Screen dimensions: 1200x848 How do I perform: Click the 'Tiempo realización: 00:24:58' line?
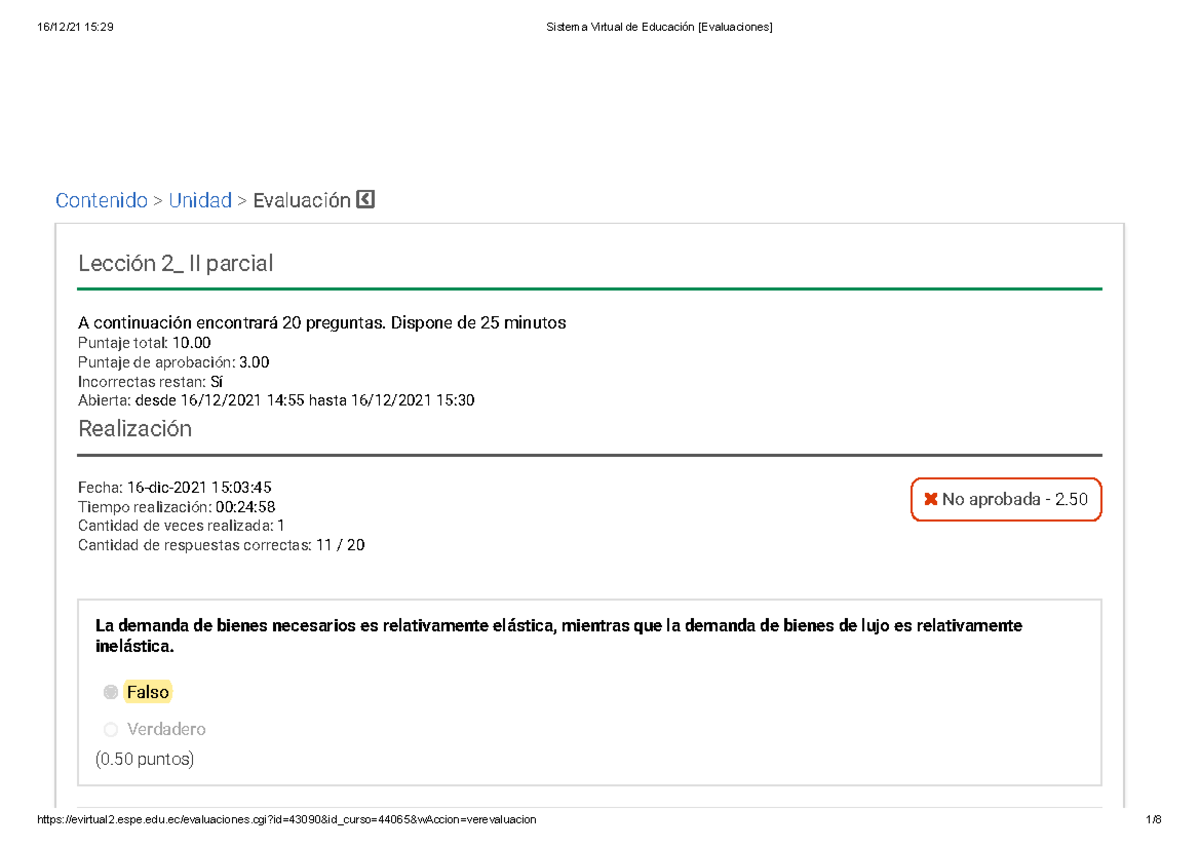[181, 506]
